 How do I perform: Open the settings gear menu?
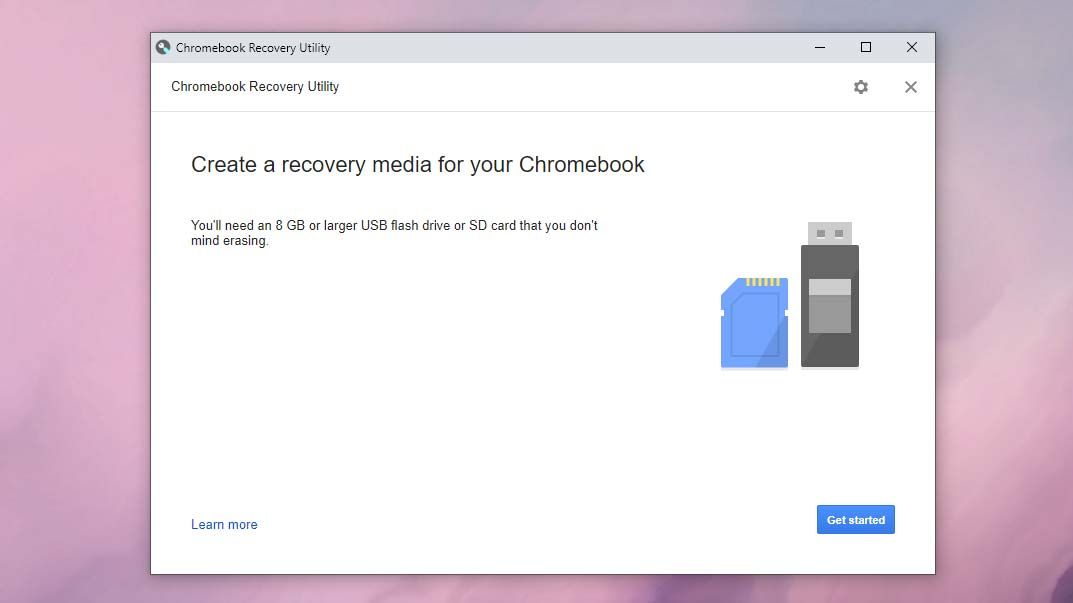click(860, 87)
